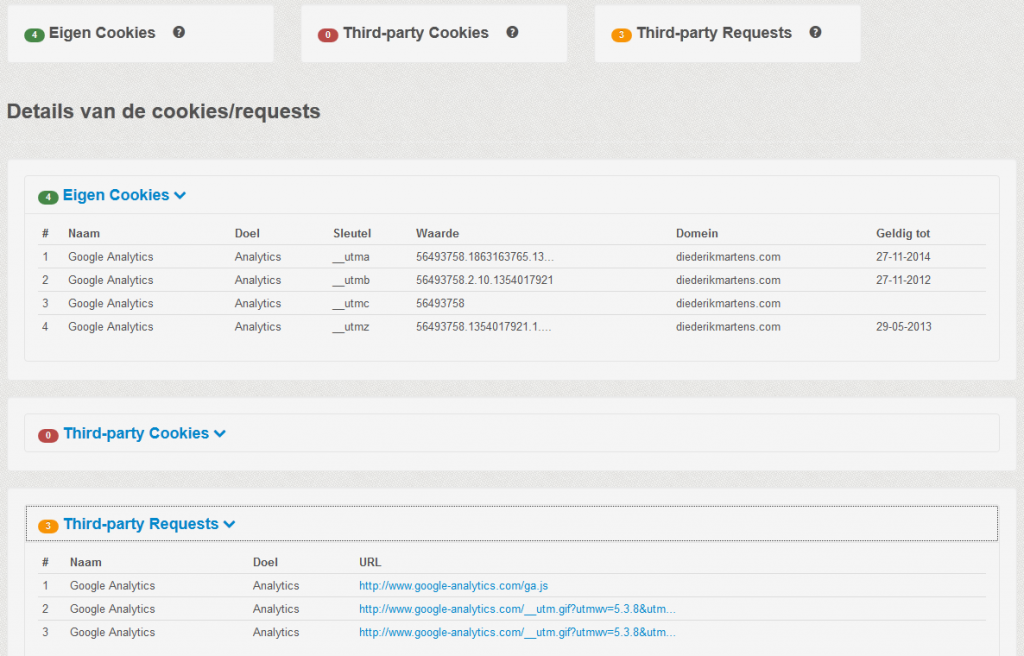This screenshot has height=656, width=1024.
Task: Click green badge count in Eigen Cookies summary
Action: [34, 35]
